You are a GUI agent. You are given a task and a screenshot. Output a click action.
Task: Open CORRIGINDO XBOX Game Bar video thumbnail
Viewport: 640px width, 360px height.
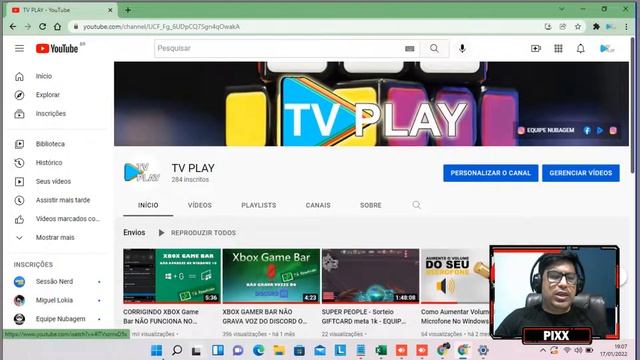(x=172, y=276)
